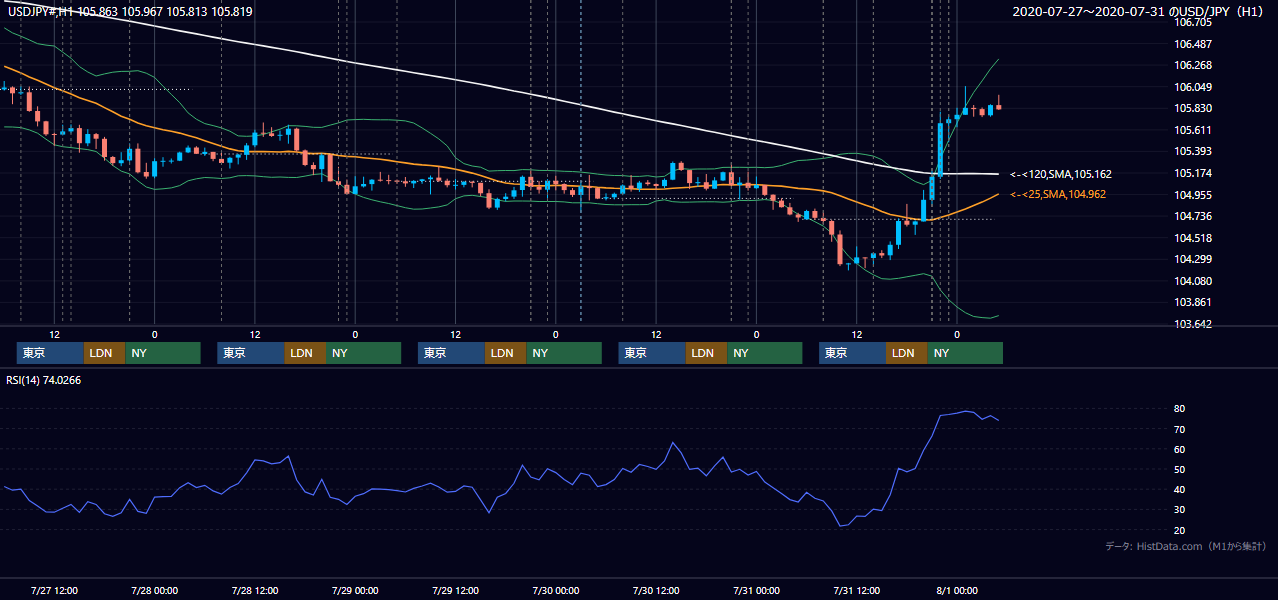Viewport: 1278px width, 600px height.
Task: Click the 東京 session block for 7/29
Action: 451,353
